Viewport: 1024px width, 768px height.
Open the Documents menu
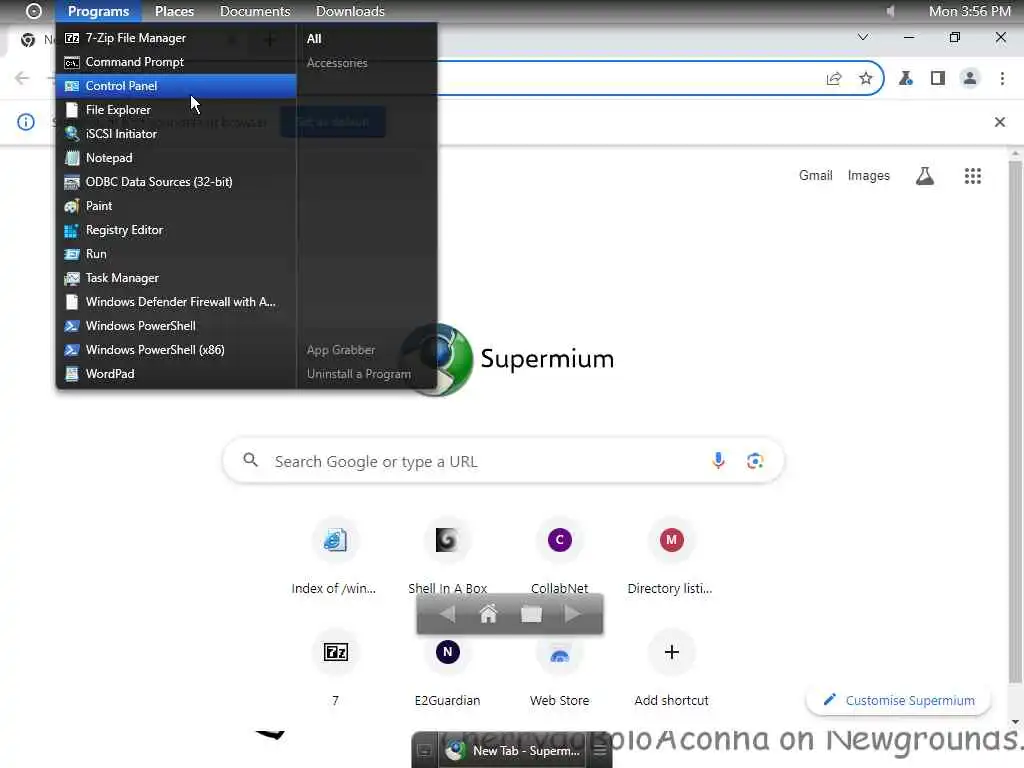(255, 11)
